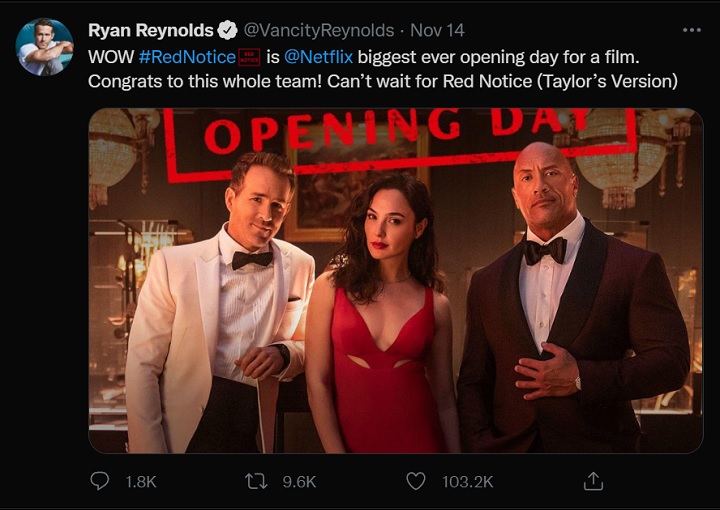The height and width of the screenshot is (510, 720).
Task: Click the Red Notice hashtag emoji
Action: coord(251,57)
